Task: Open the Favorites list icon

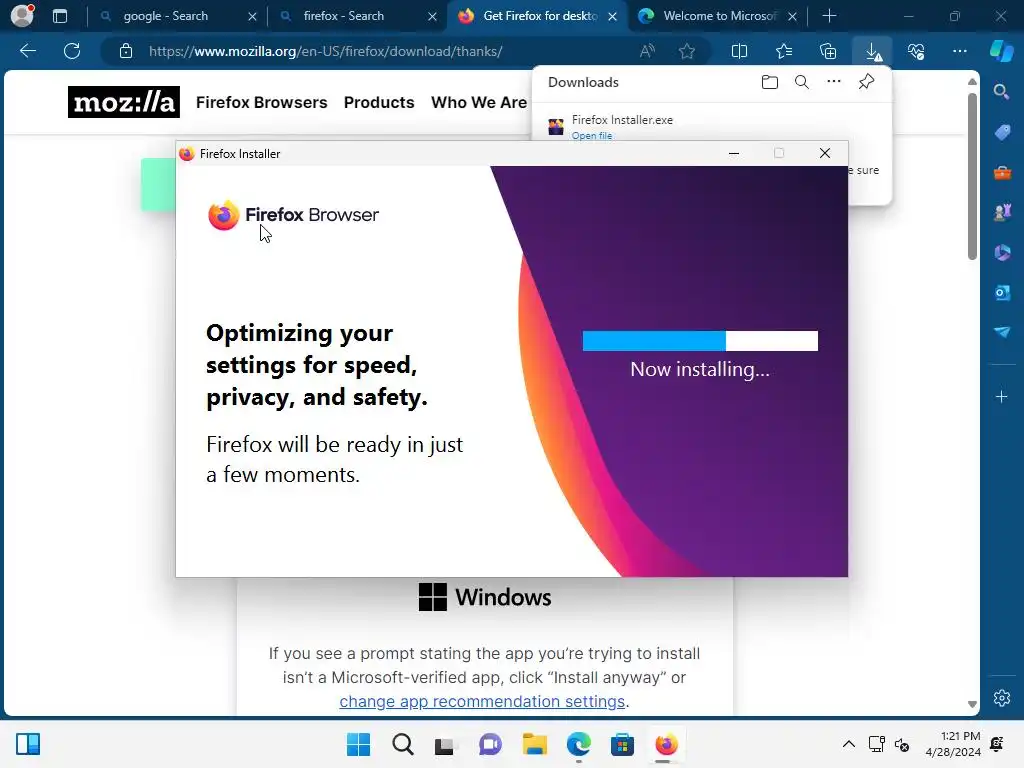Action: click(x=784, y=51)
